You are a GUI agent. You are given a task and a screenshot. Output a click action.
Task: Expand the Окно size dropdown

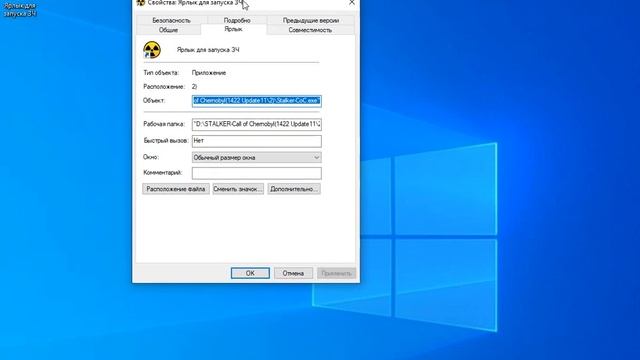(257, 157)
